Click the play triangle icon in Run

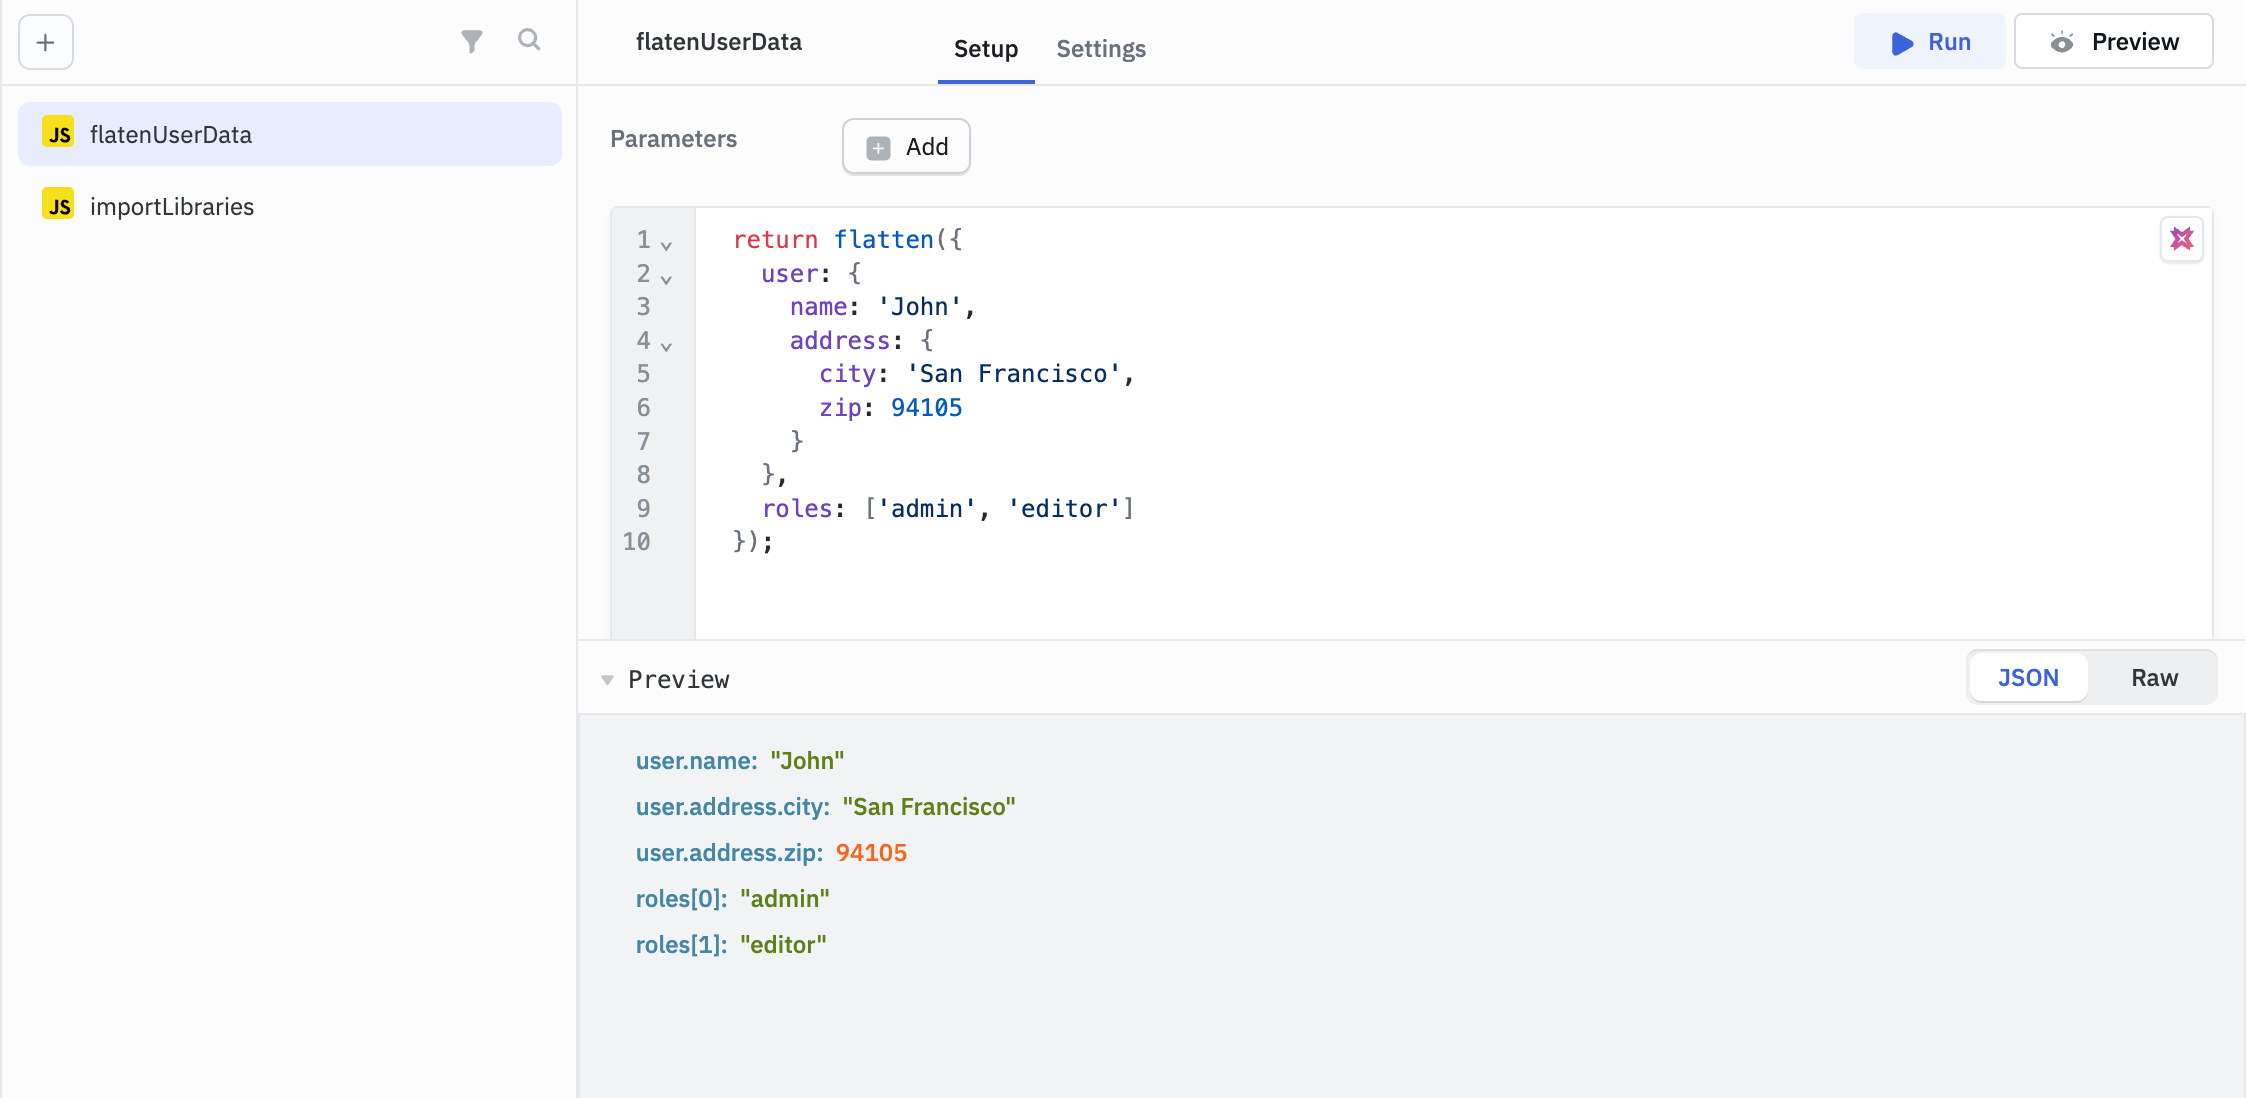point(1901,43)
